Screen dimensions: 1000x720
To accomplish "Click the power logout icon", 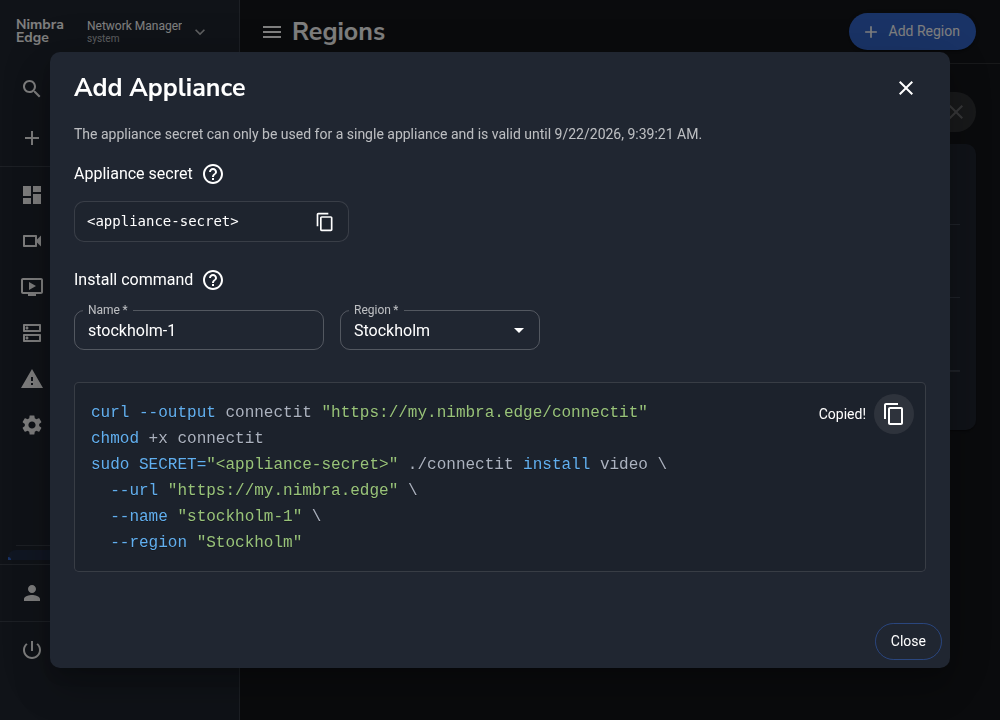I will pos(32,650).
